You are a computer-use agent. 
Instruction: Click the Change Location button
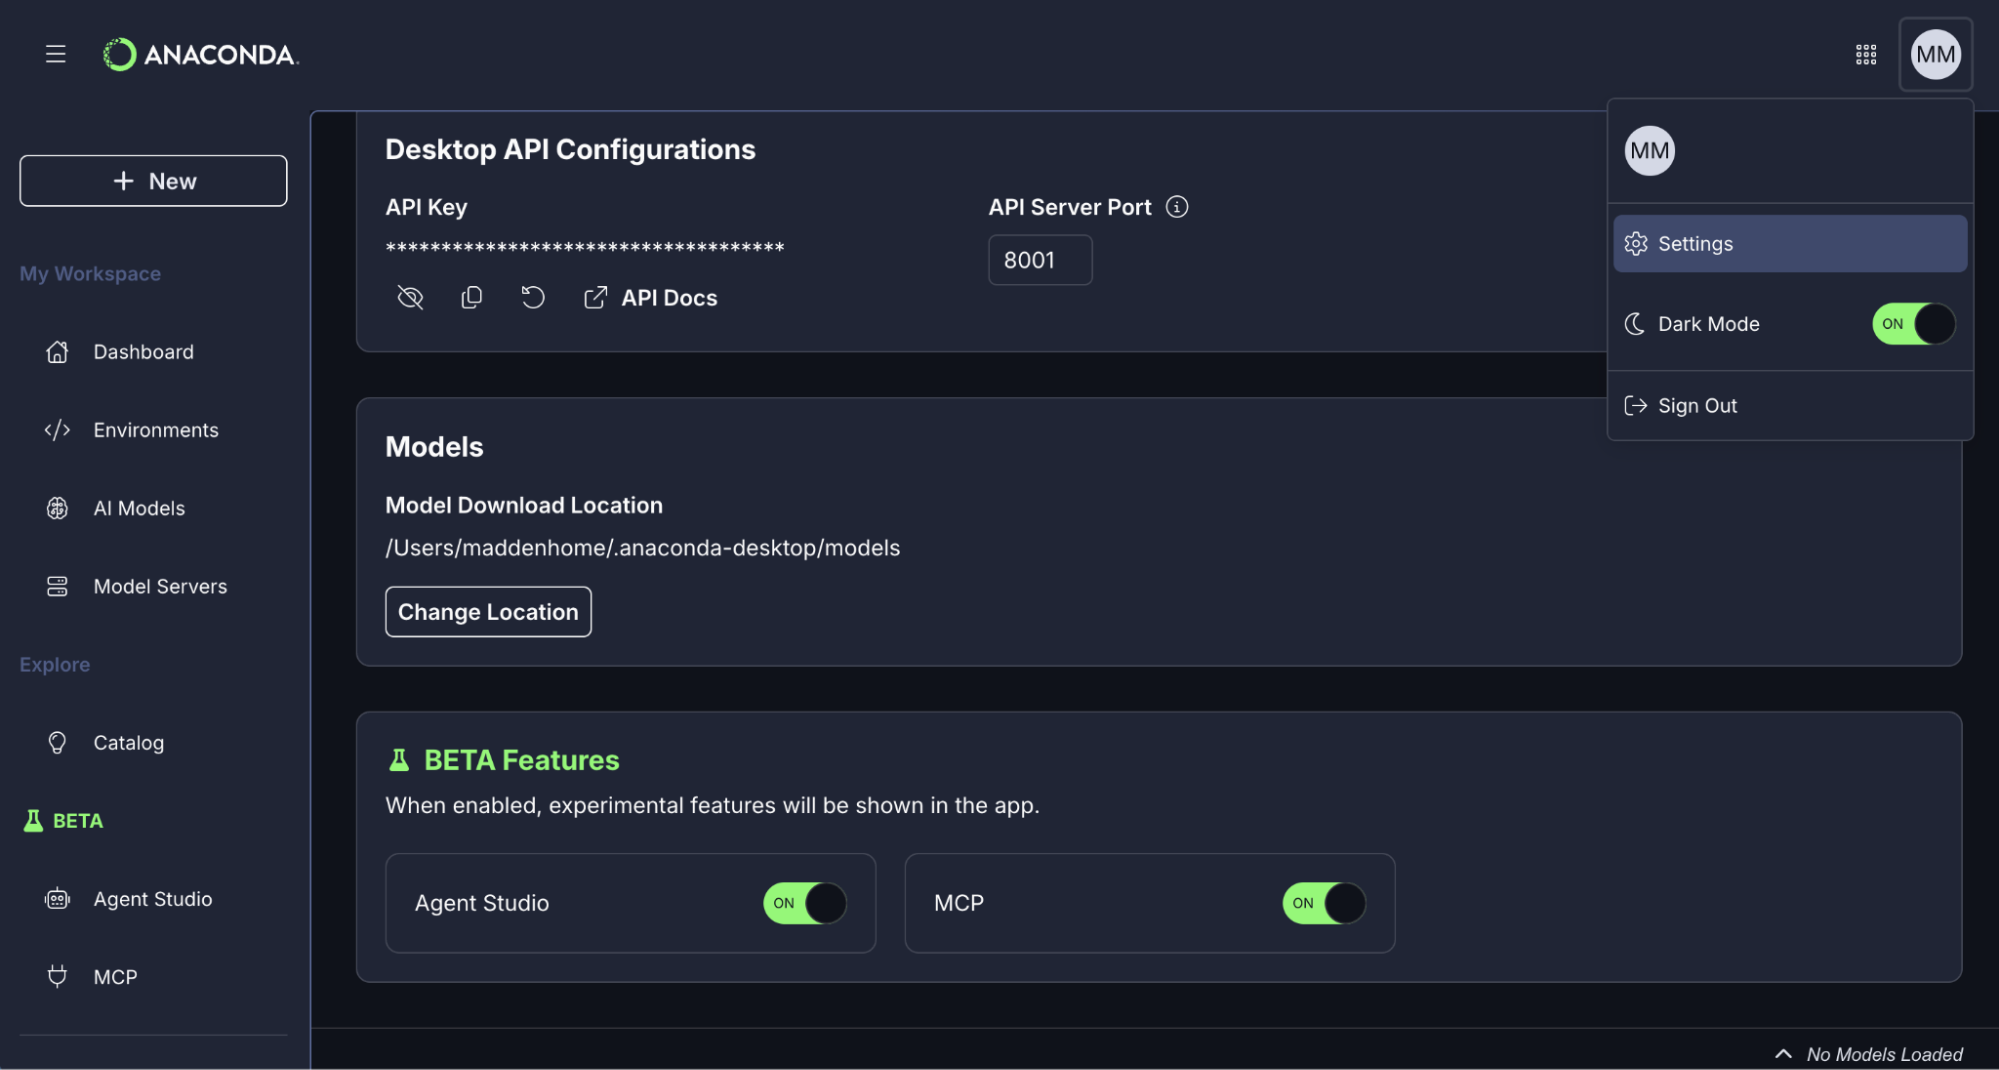click(x=488, y=612)
